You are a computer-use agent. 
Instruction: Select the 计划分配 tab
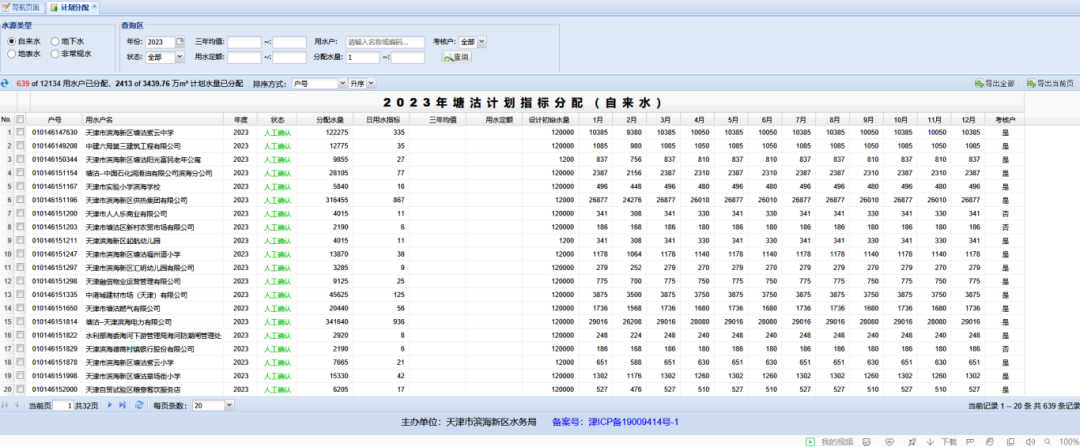72,7
